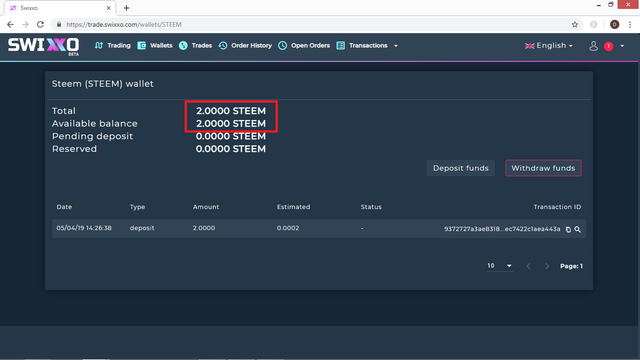Image resolution: width=640 pixels, height=360 pixels.
Task: Go to previous page arrow
Action: pyautogui.click(x=529, y=266)
